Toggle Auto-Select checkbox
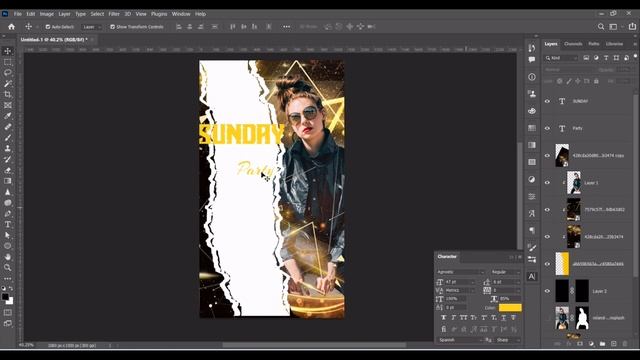The width and height of the screenshot is (640, 360). [48, 27]
